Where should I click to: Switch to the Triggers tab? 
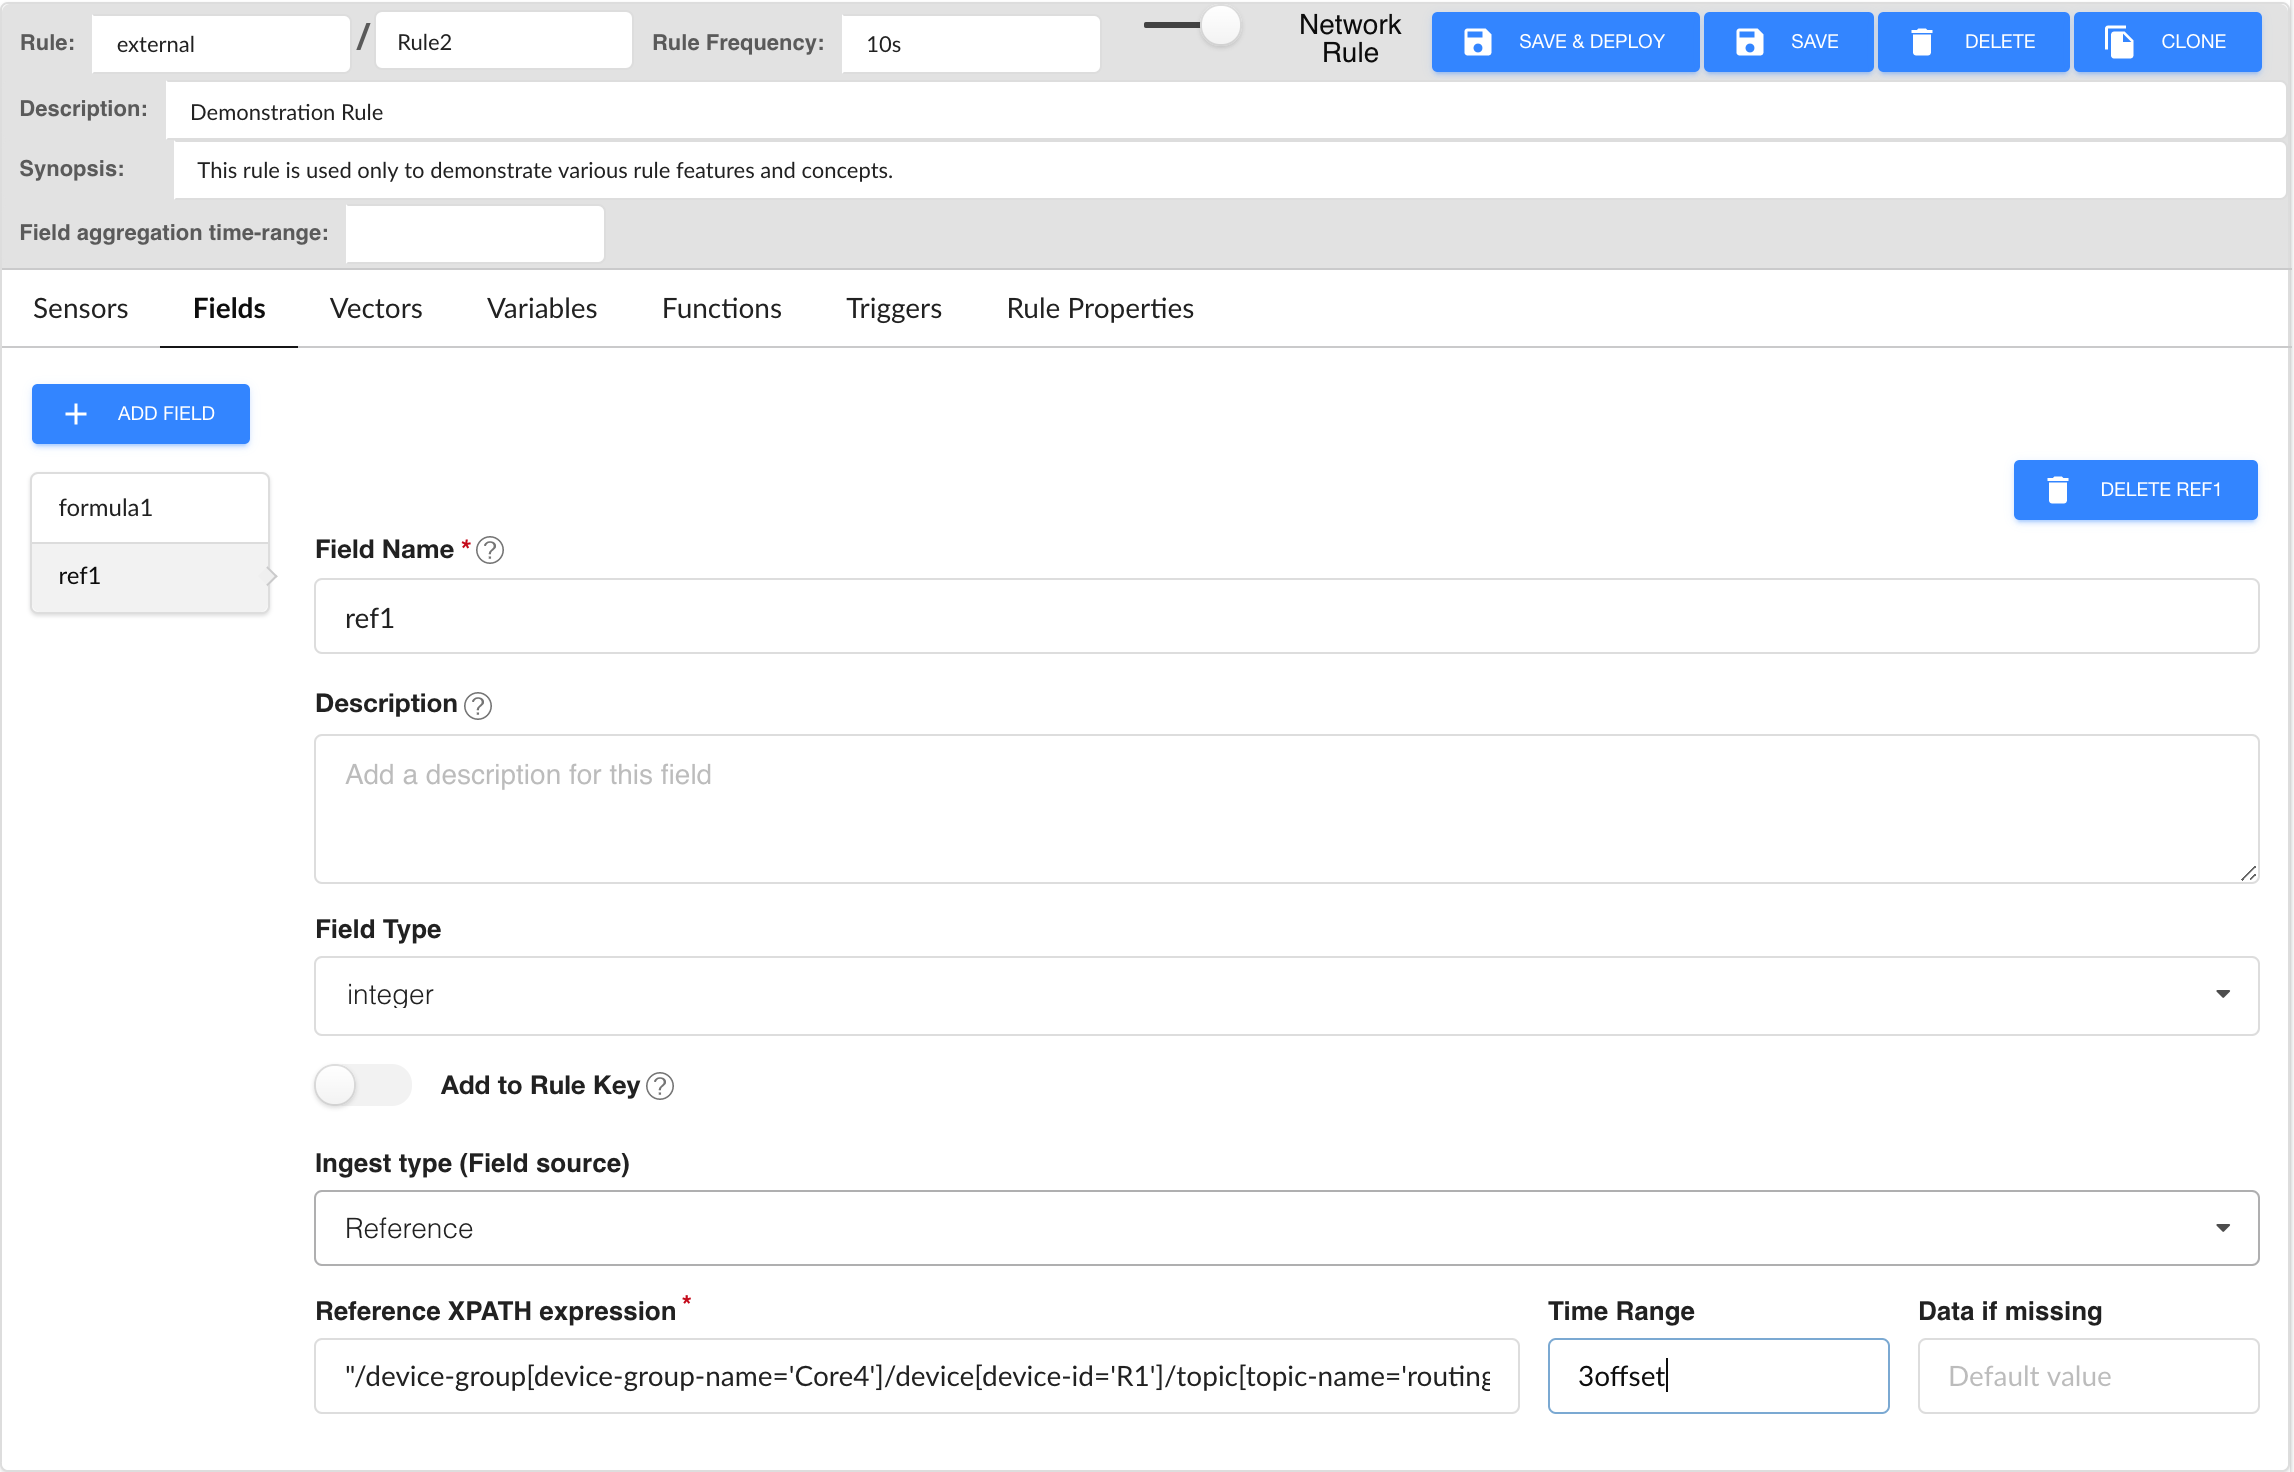[893, 308]
